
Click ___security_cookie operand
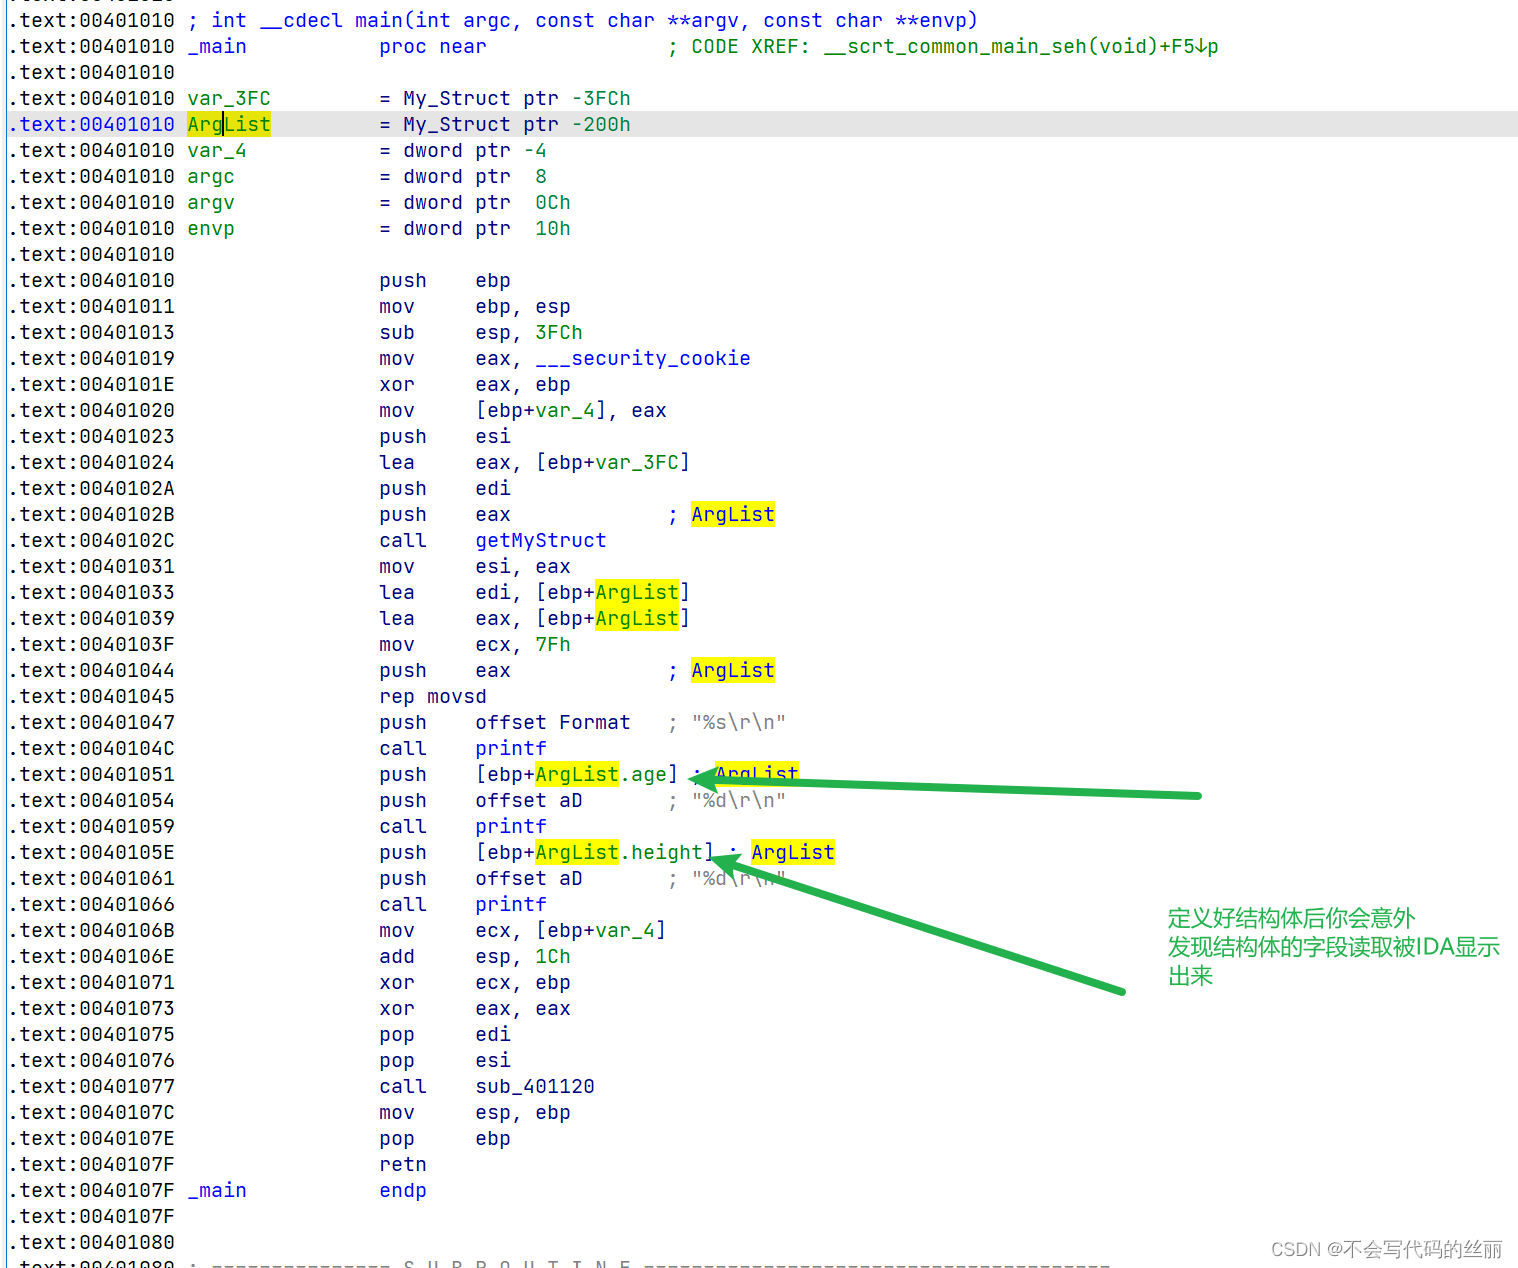click(643, 358)
